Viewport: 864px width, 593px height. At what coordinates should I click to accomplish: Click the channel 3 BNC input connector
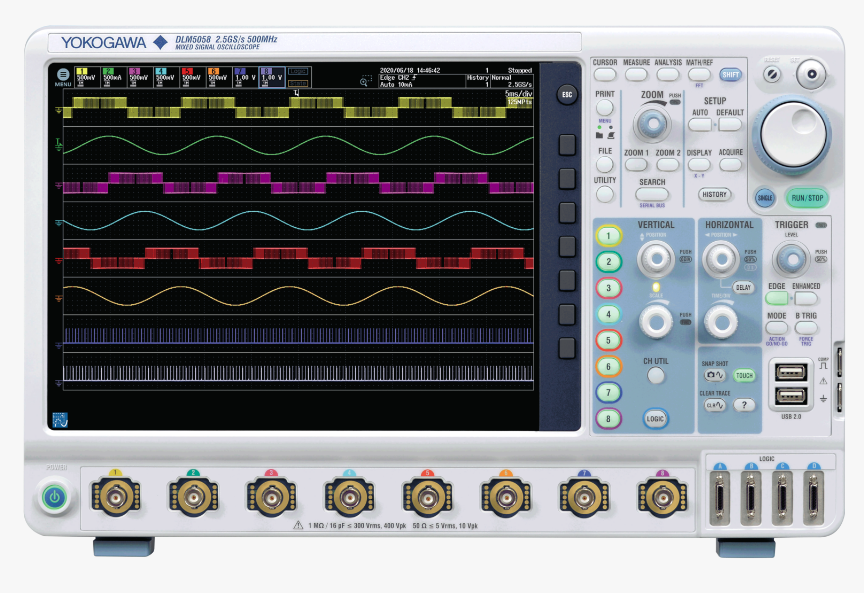[271, 495]
